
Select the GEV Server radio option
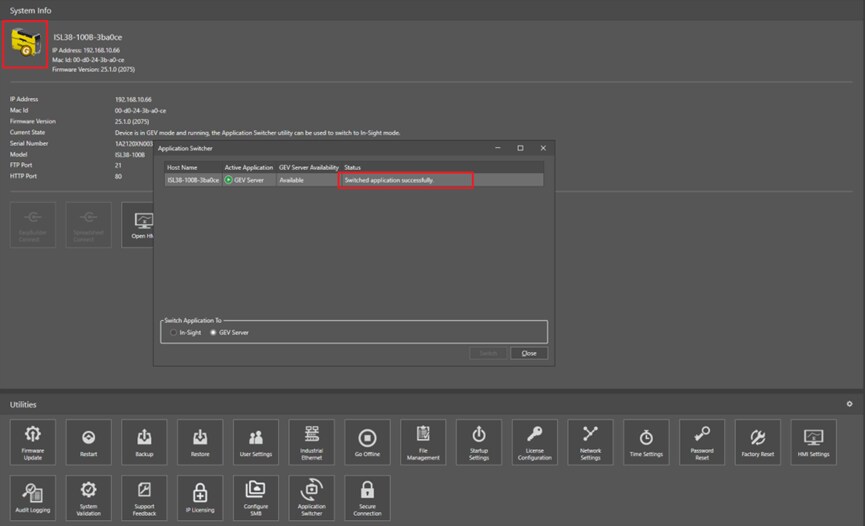click(212, 332)
